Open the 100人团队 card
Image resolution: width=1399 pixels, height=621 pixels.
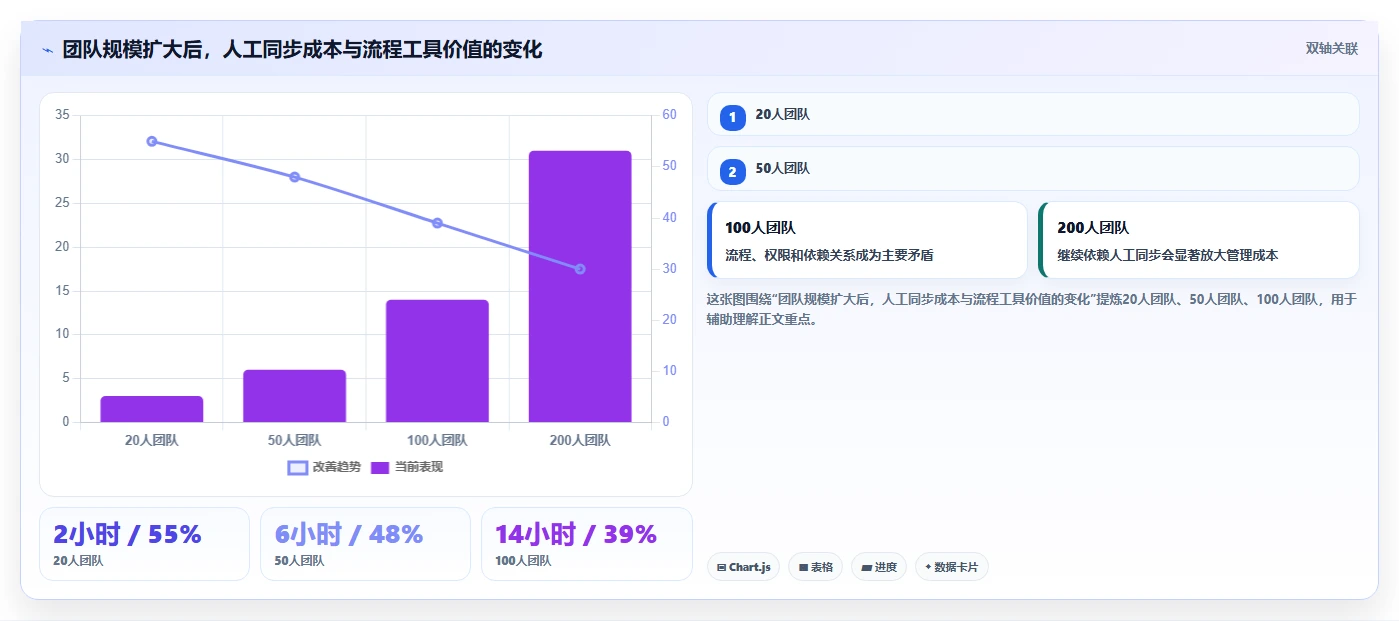[867, 240]
